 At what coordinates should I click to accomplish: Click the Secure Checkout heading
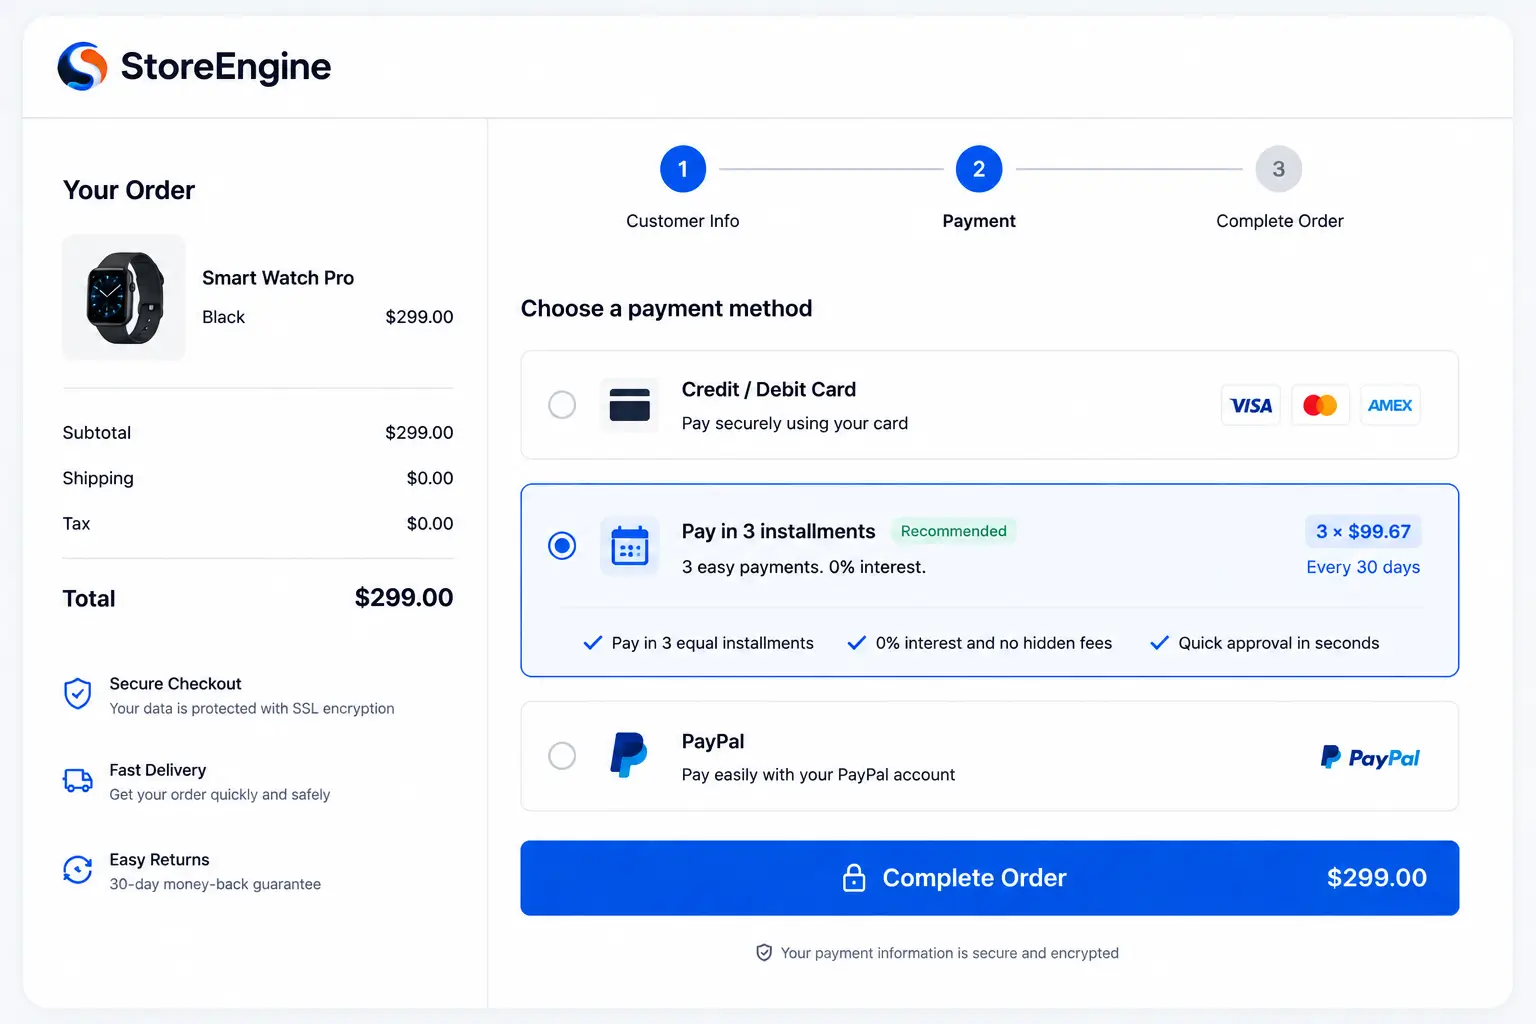coord(175,684)
